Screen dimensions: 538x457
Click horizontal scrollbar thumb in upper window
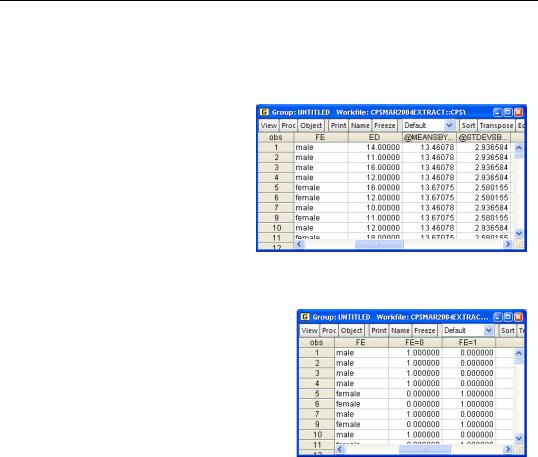379,244
